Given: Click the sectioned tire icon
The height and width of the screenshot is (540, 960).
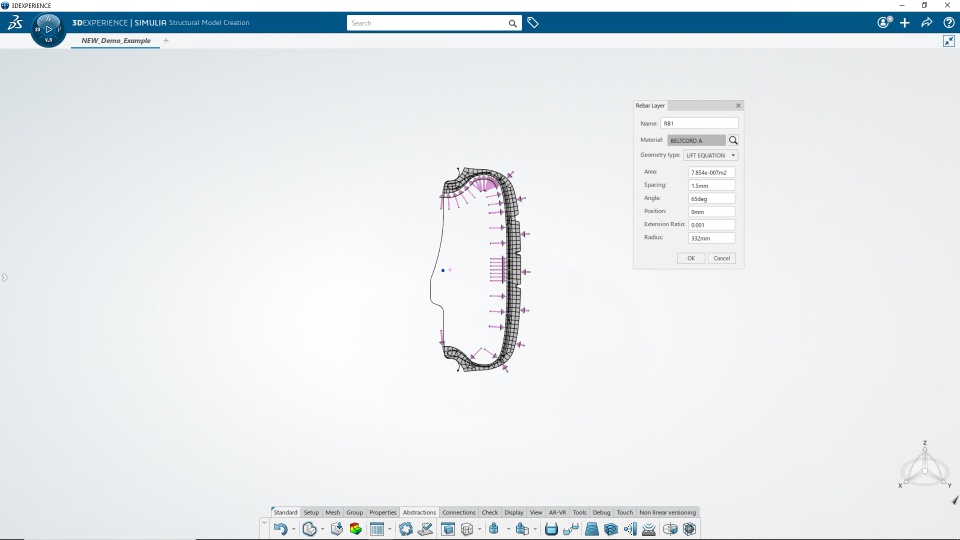Looking at the screenshot, I should (x=670, y=529).
